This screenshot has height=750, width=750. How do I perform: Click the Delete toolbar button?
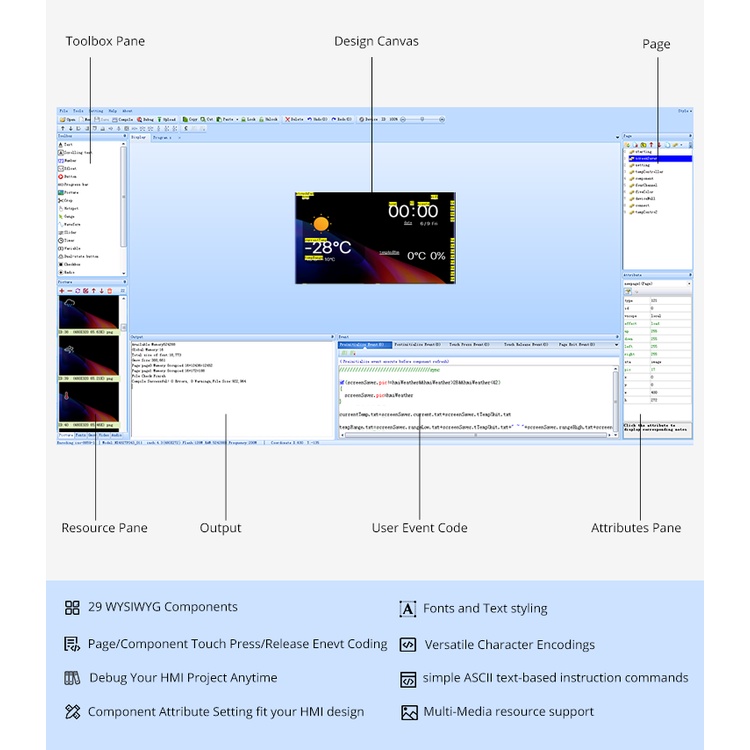coord(295,119)
